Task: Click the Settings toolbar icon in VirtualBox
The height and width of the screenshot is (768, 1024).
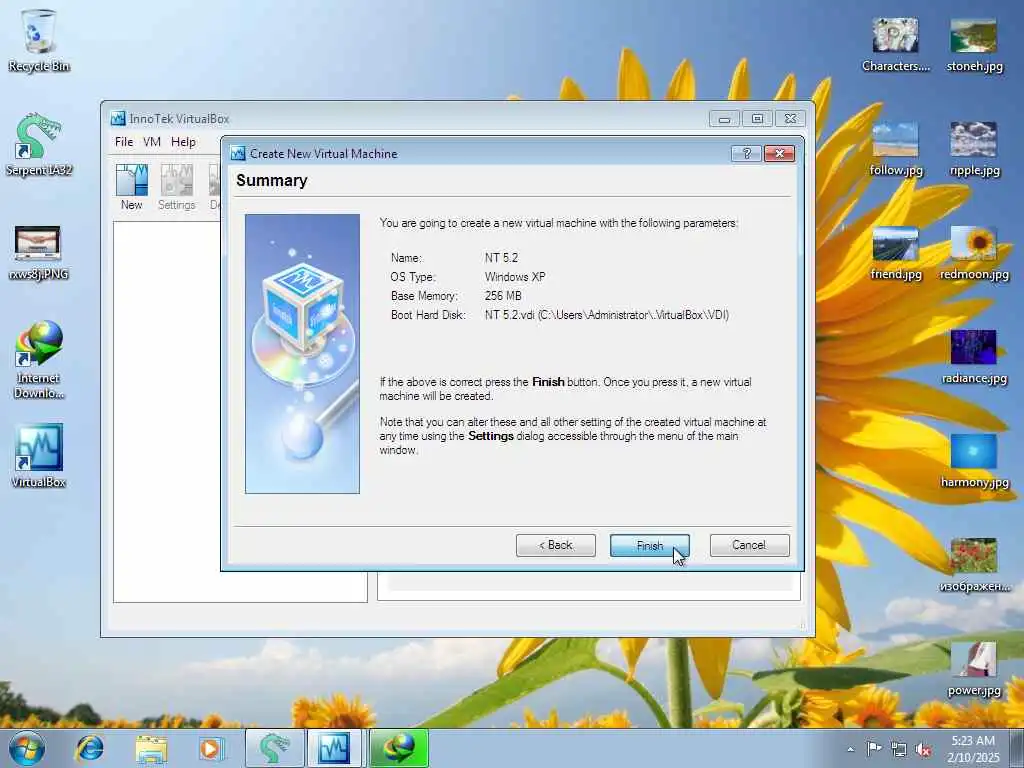Action: click(176, 187)
